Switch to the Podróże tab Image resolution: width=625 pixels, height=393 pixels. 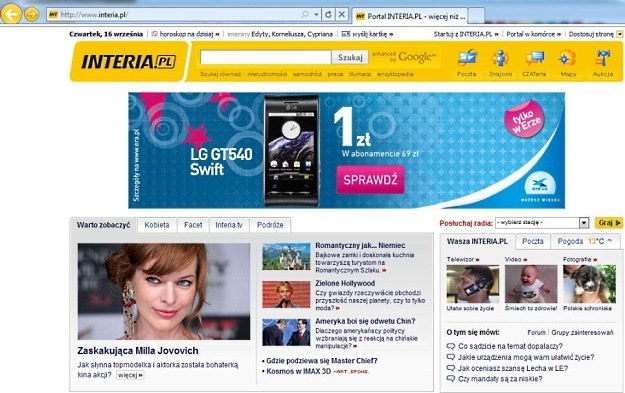(x=270, y=225)
